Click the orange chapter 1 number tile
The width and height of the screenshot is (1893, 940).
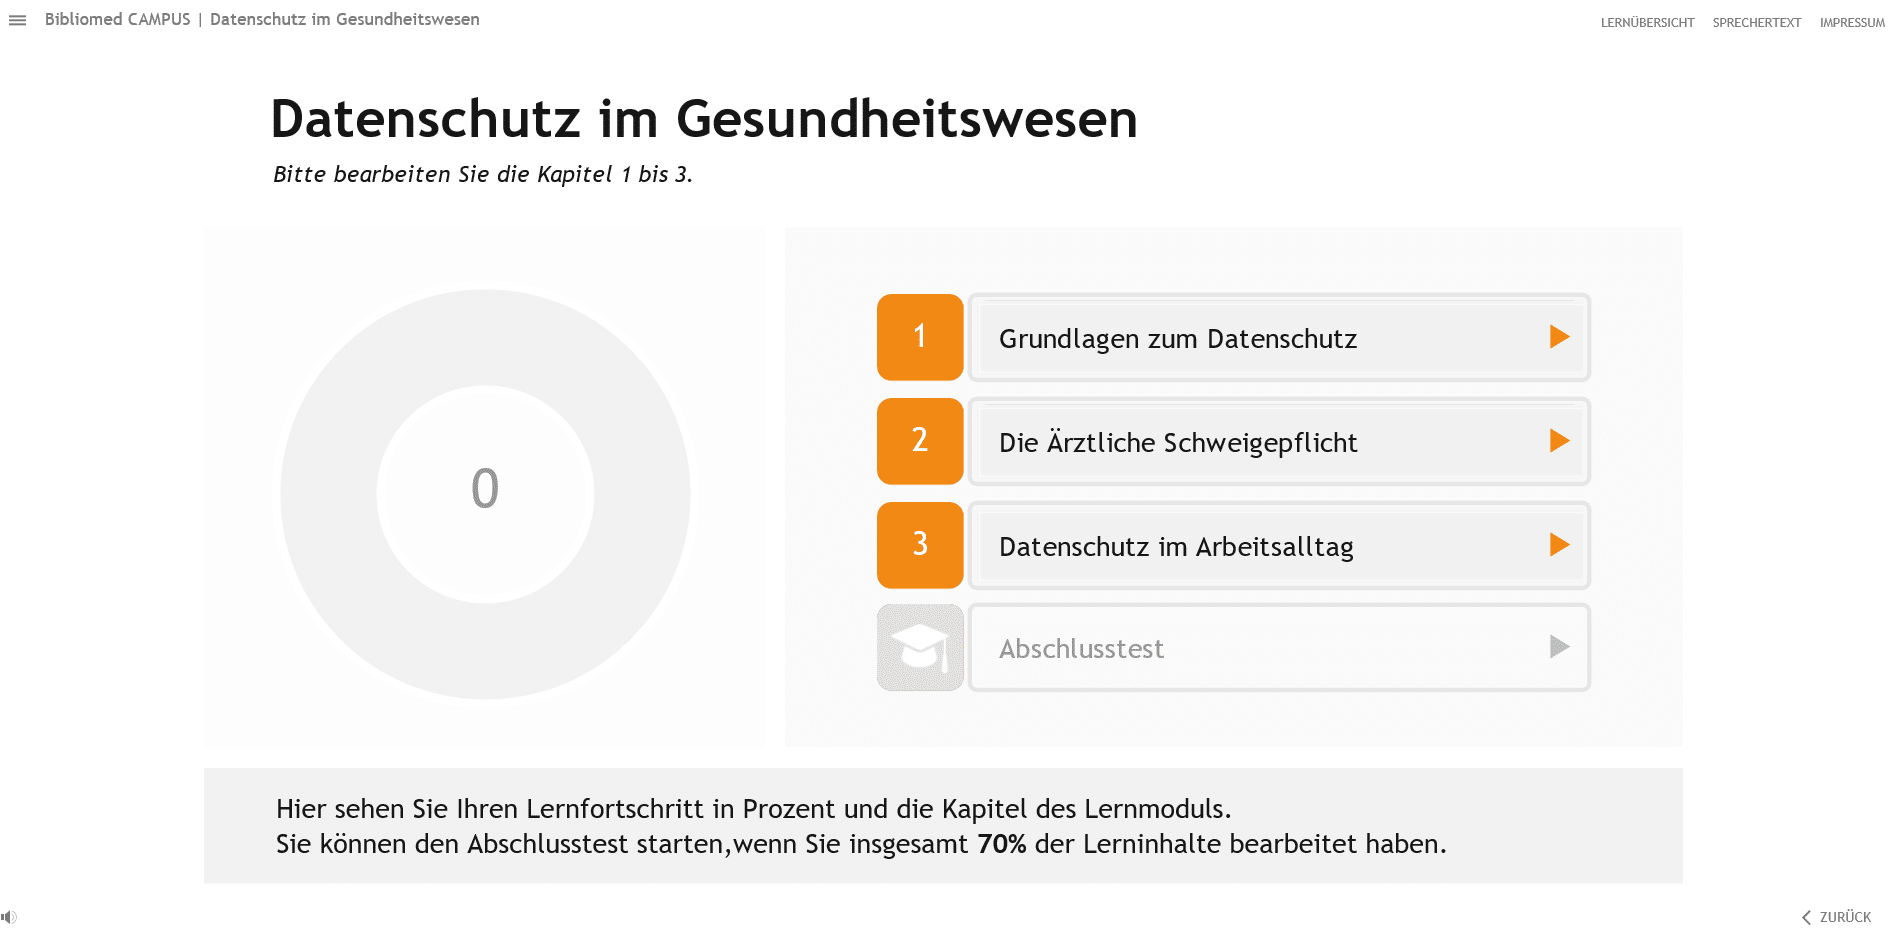click(920, 337)
